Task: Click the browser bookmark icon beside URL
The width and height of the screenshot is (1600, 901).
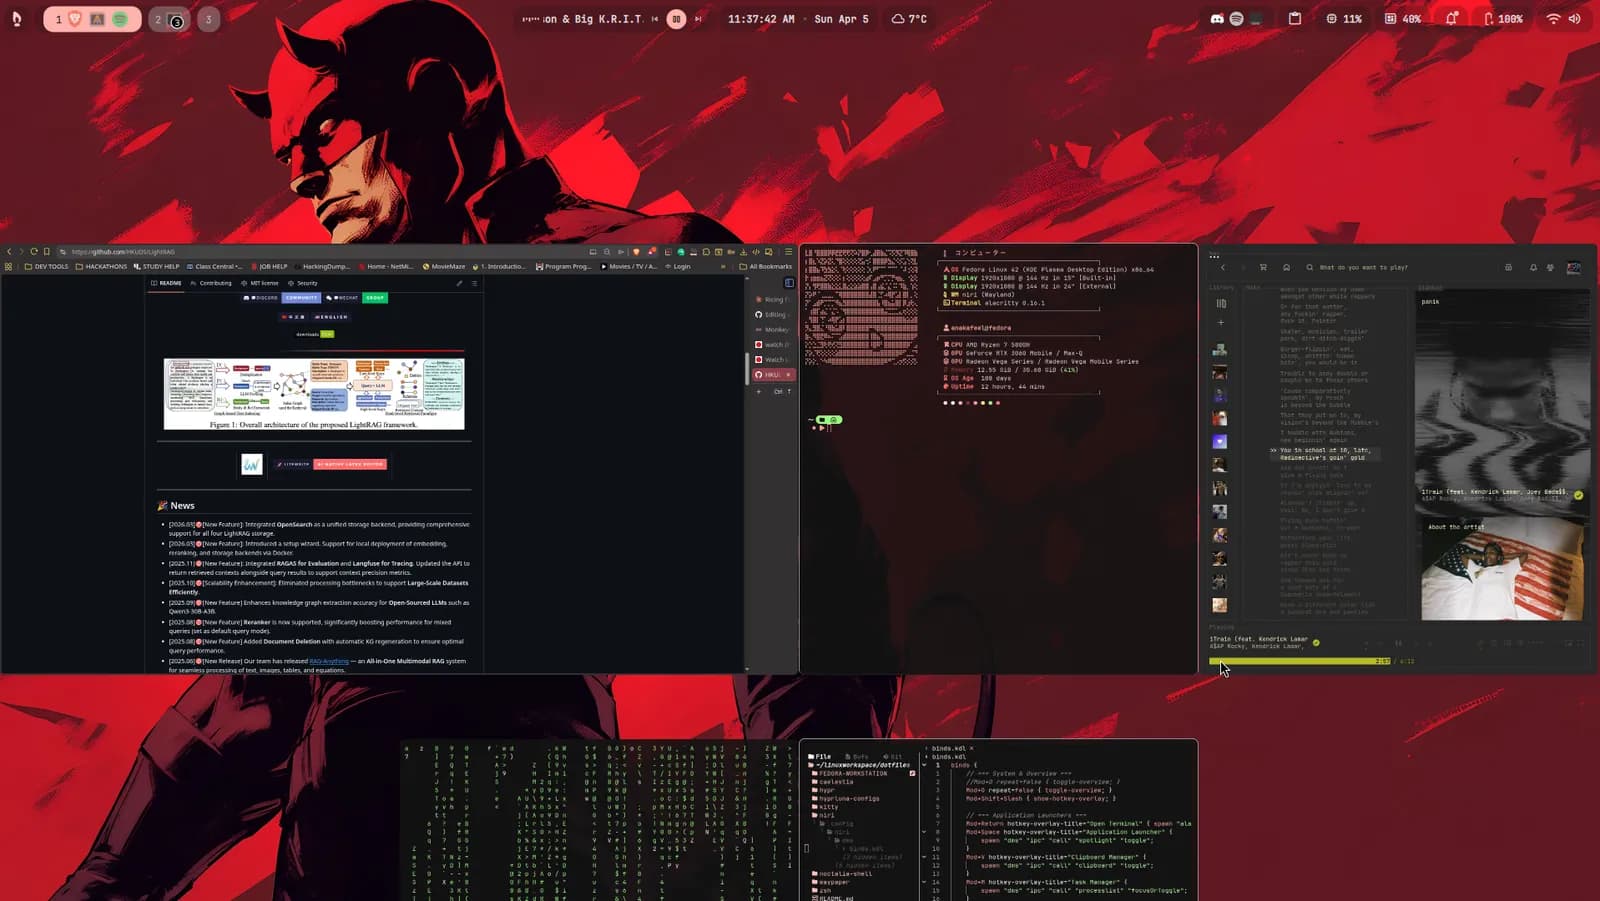Action: 47,252
